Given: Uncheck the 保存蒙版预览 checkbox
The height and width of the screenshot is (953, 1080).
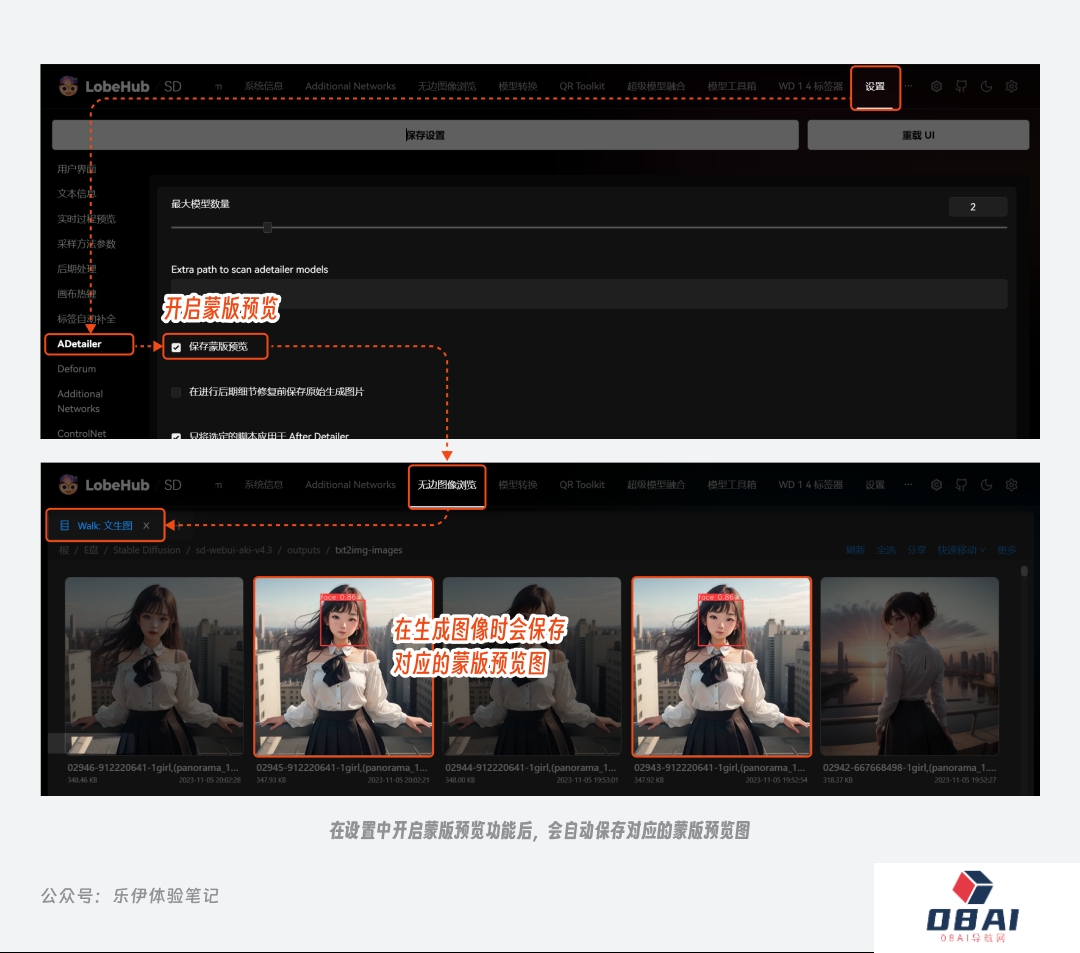Looking at the screenshot, I should [x=176, y=347].
